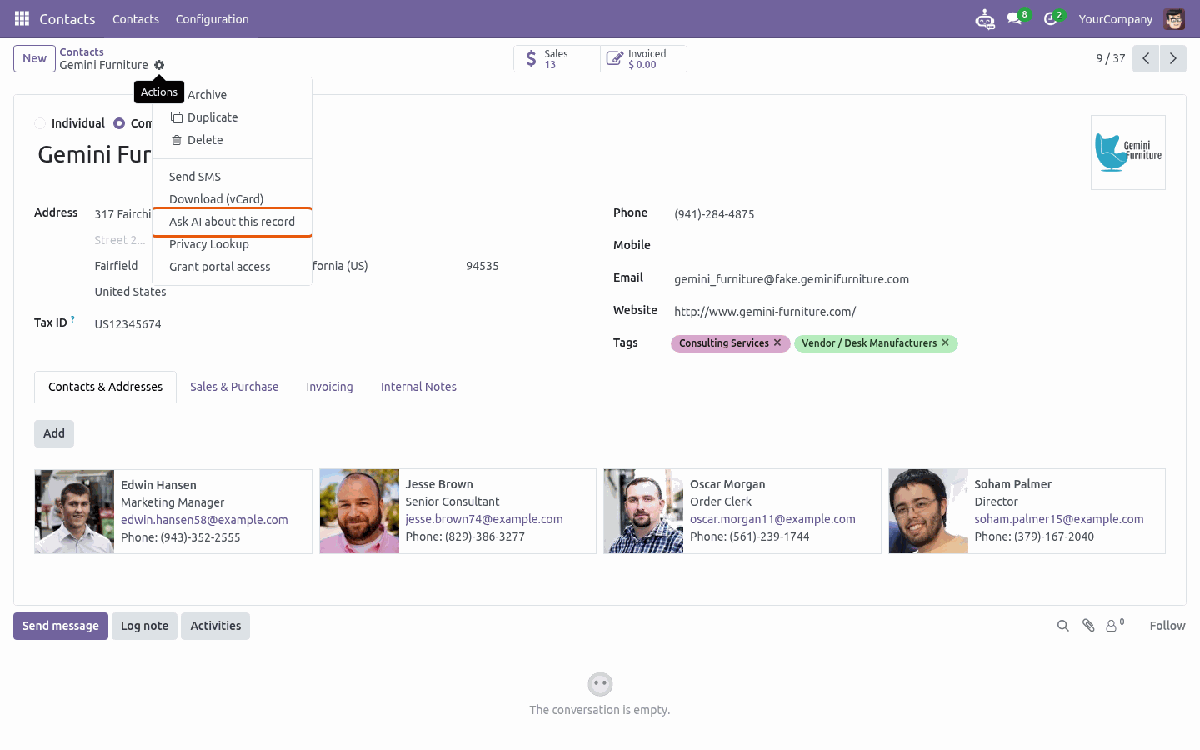Click Jesse Brown's email address
1200x750 pixels.
pos(484,519)
